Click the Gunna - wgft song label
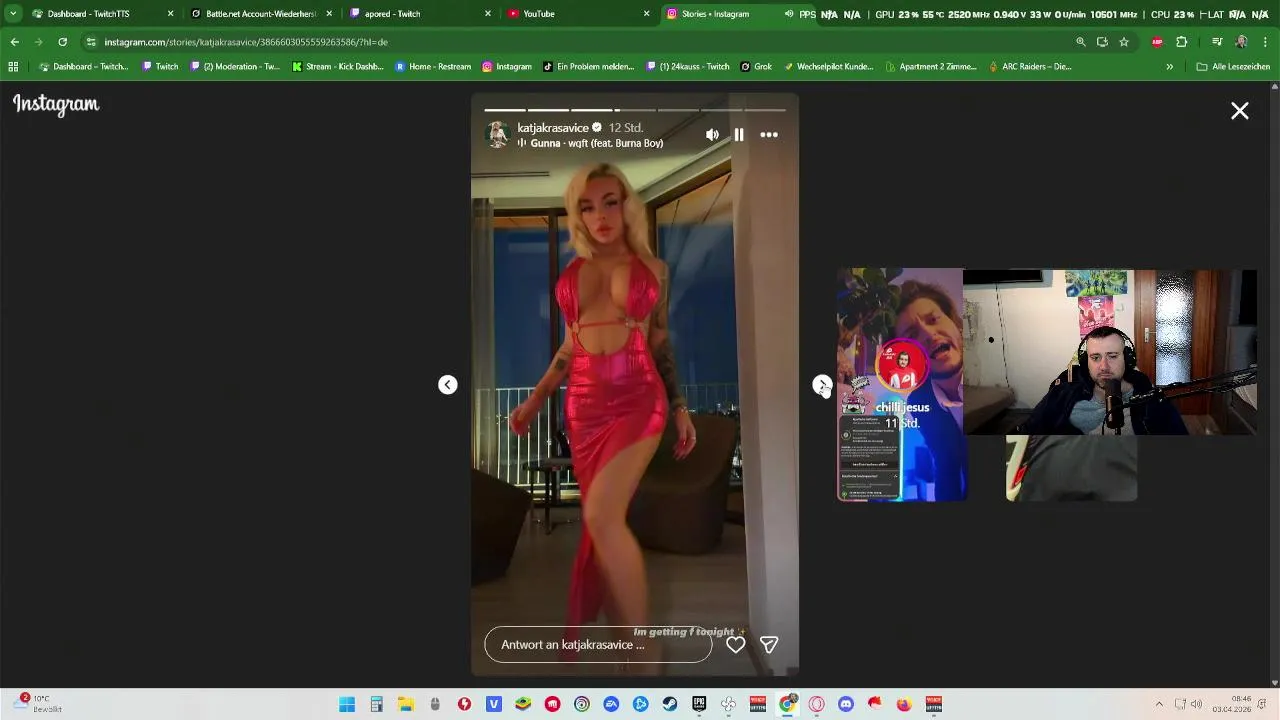The height and width of the screenshot is (720, 1280). pyautogui.click(x=596, y=144)
